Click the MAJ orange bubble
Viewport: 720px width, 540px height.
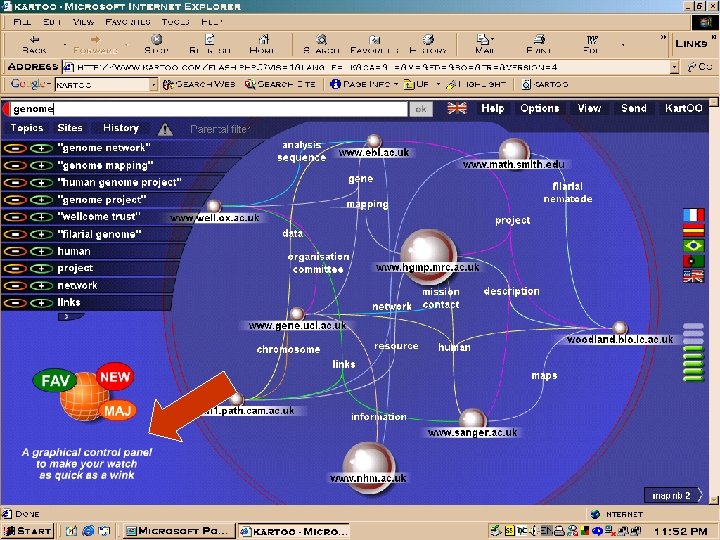point(117,411)
